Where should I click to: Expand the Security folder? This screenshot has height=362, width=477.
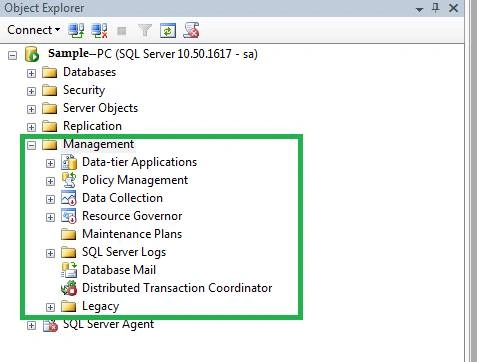point(31,91)
